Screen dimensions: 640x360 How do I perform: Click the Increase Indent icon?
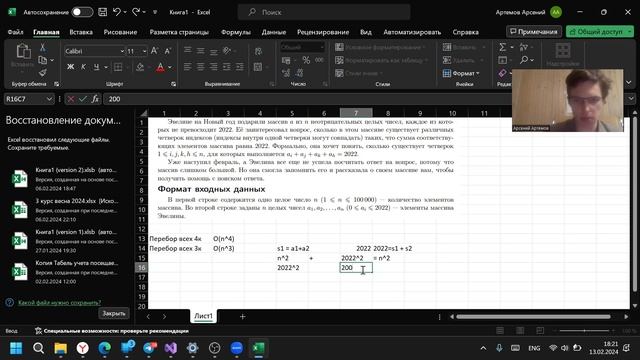(240, 67)
